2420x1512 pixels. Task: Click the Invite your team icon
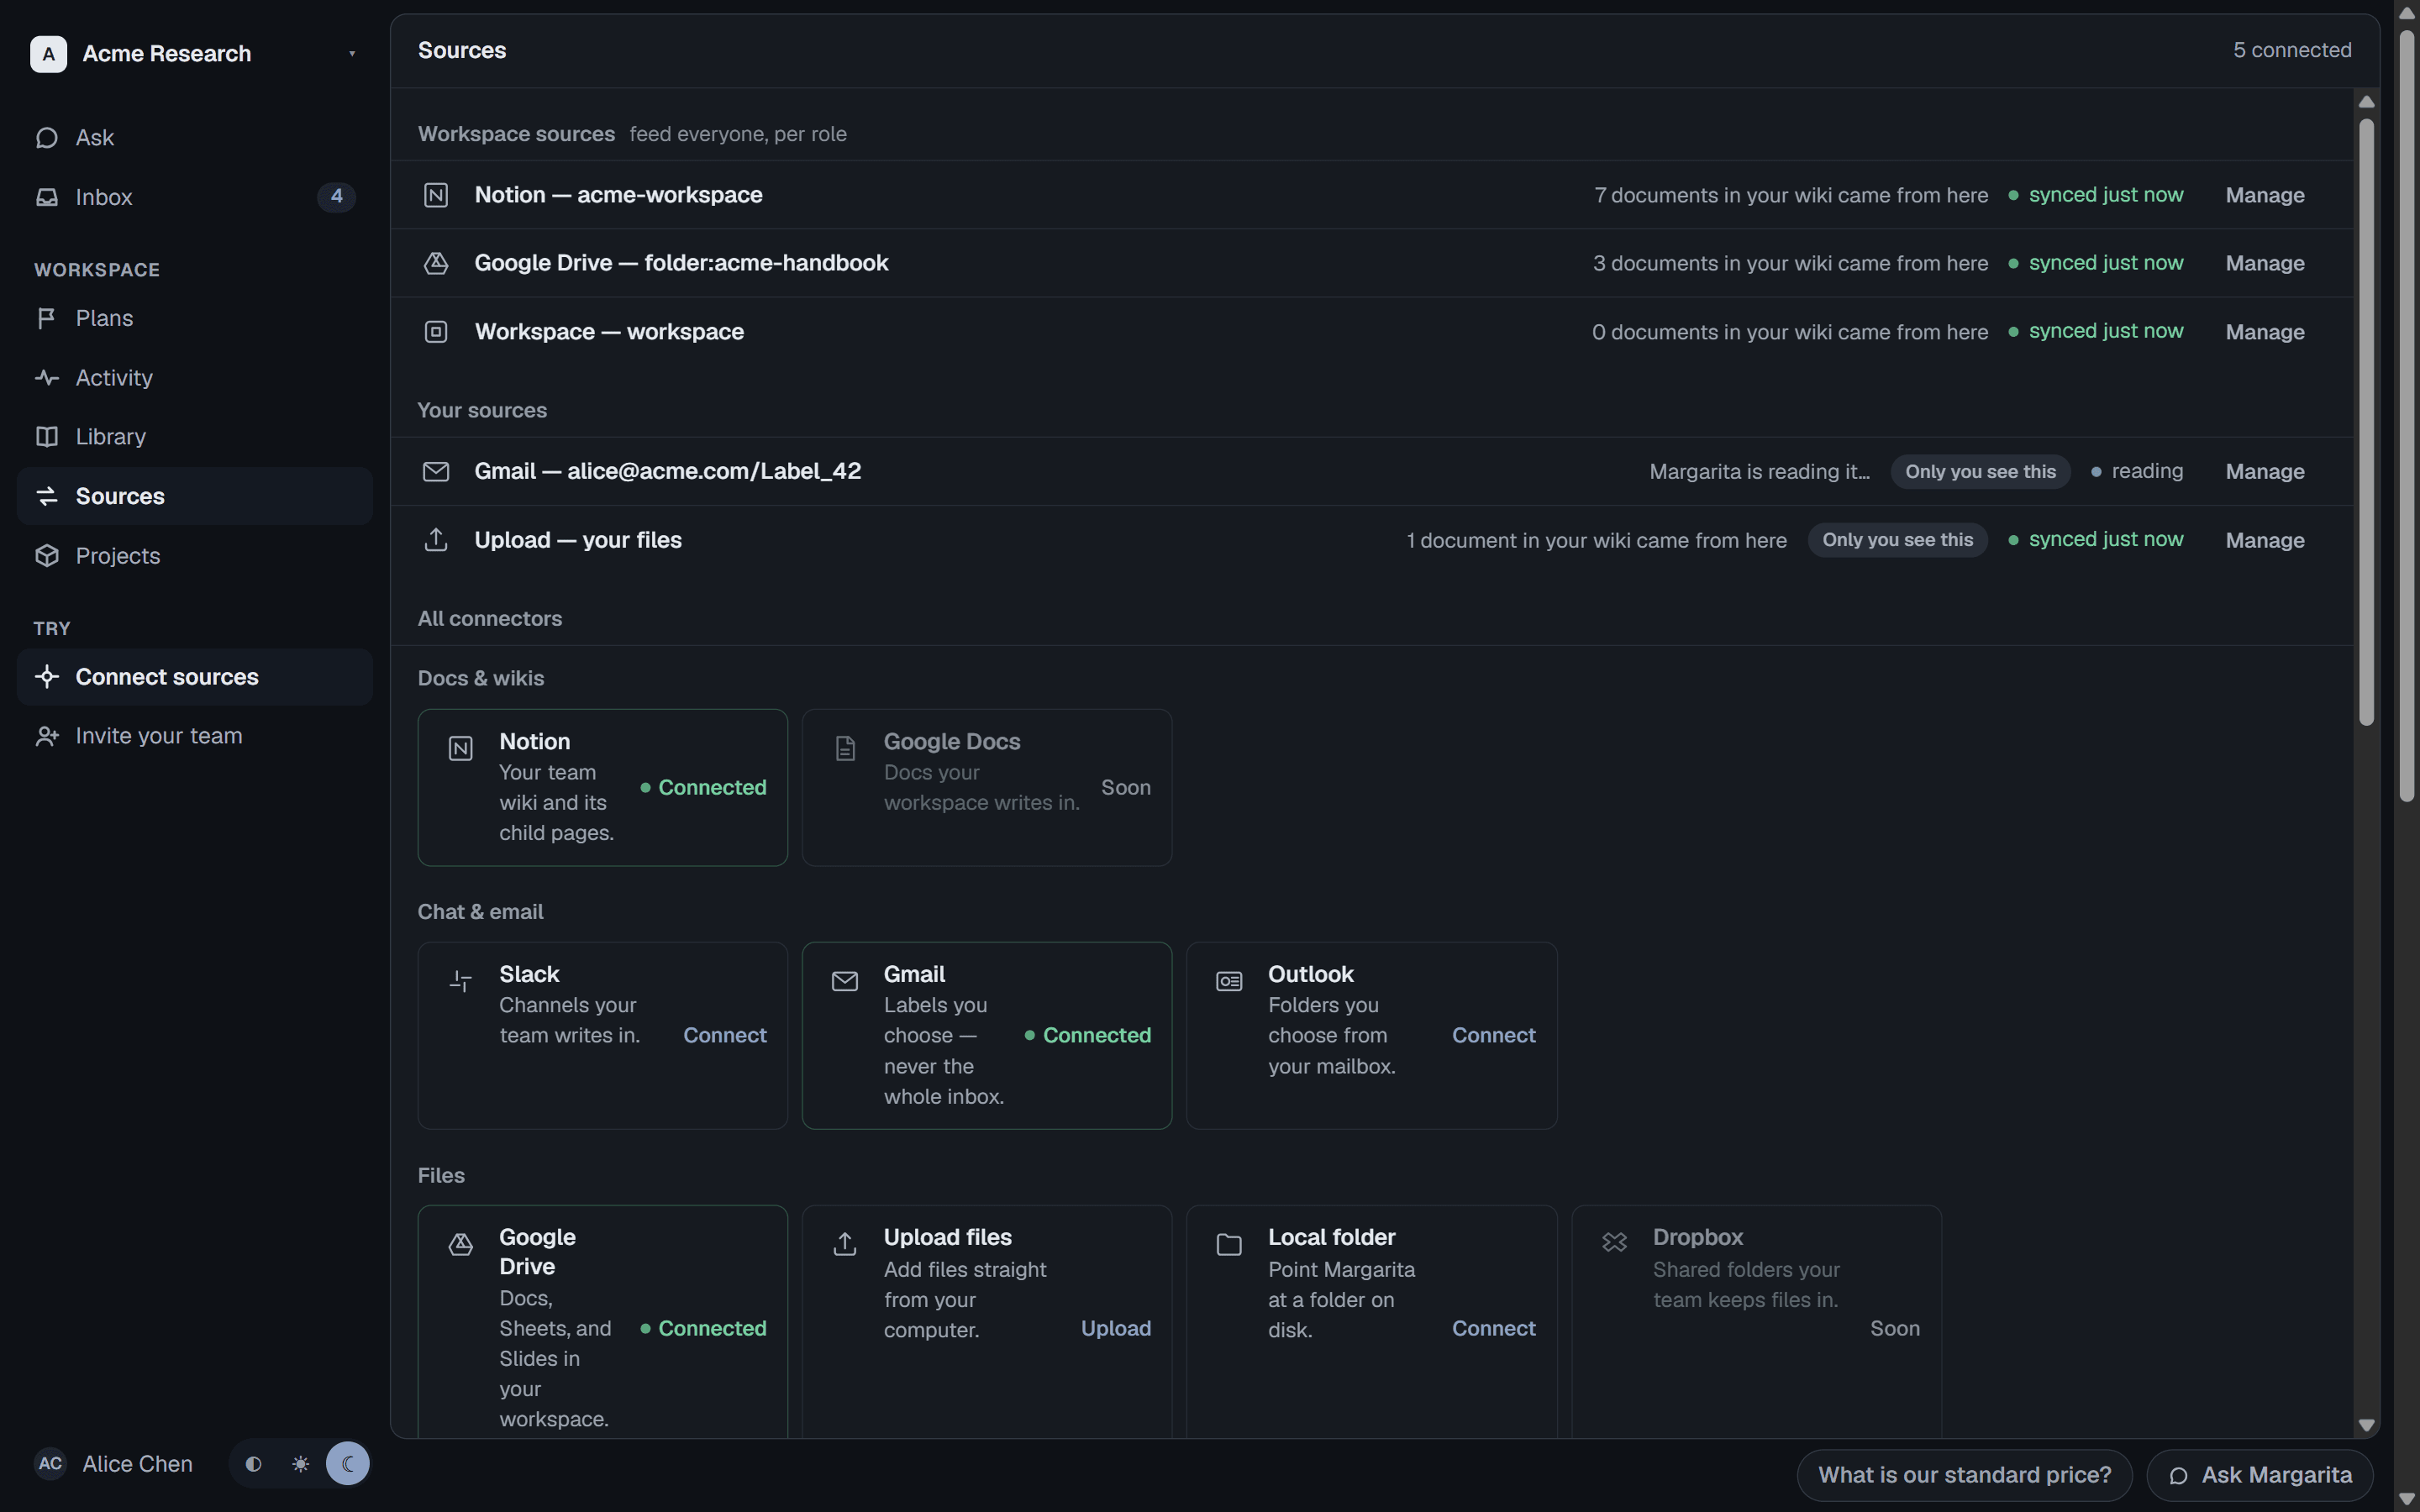pyautogui.click(x=47, y=736)
